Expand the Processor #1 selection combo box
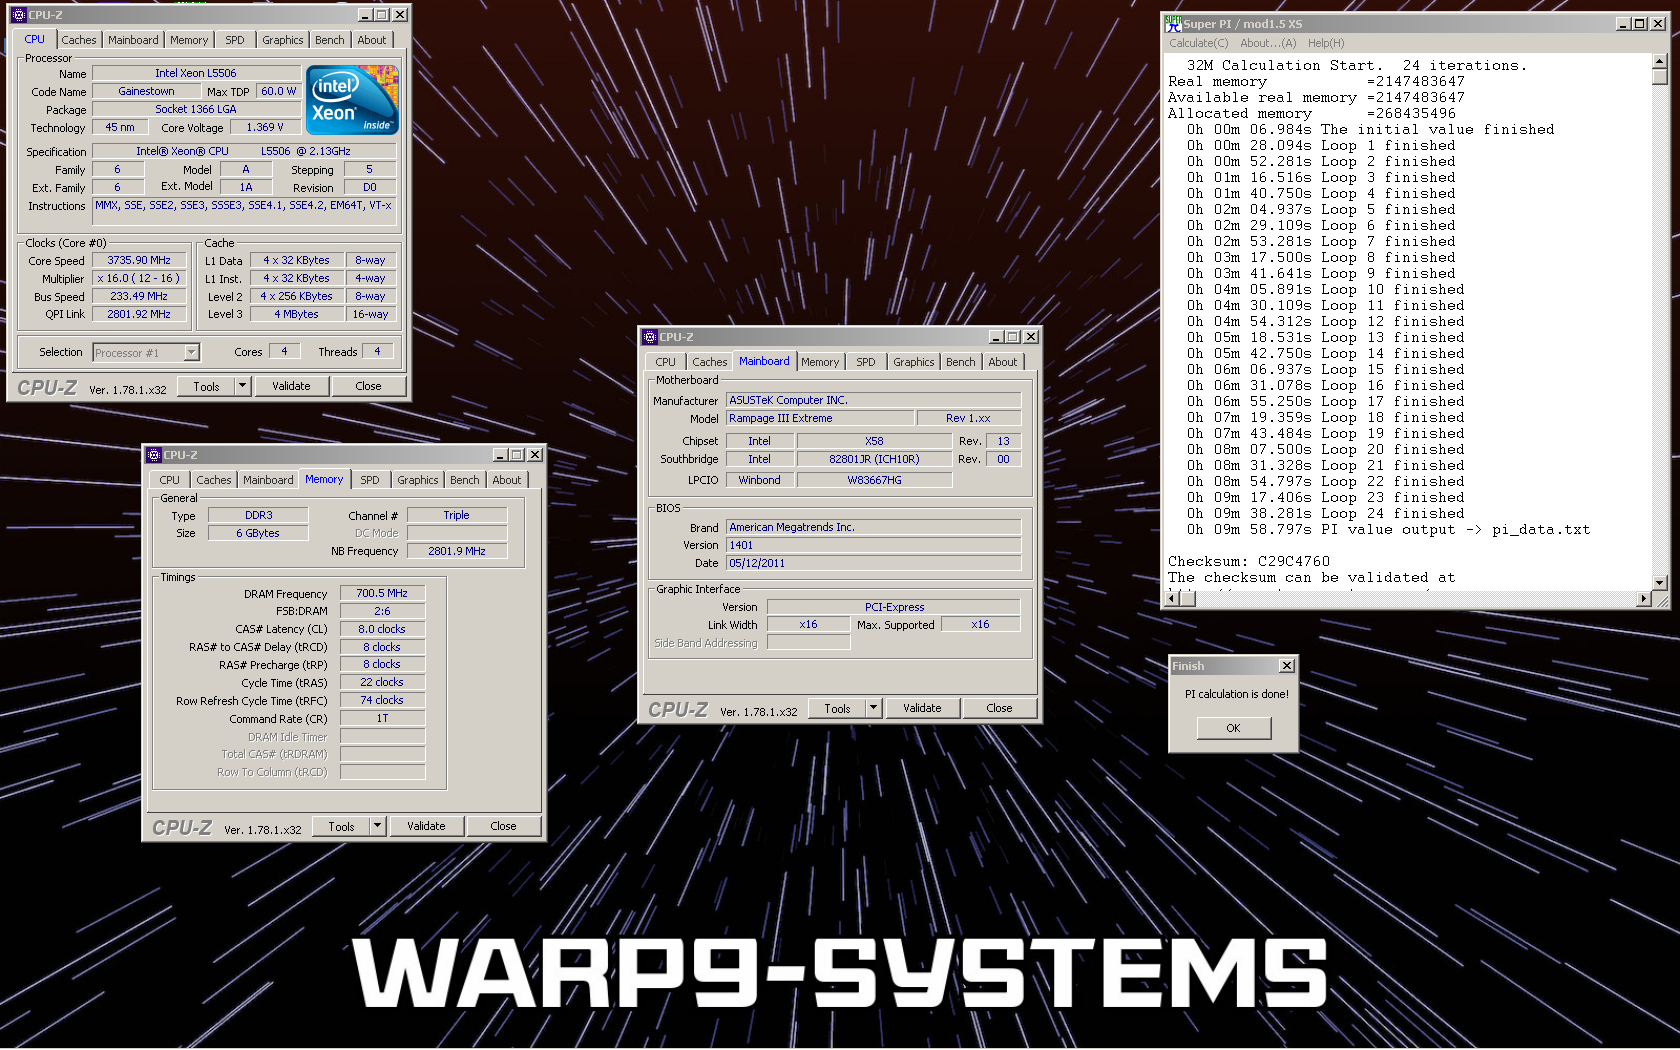 point(191,352)
